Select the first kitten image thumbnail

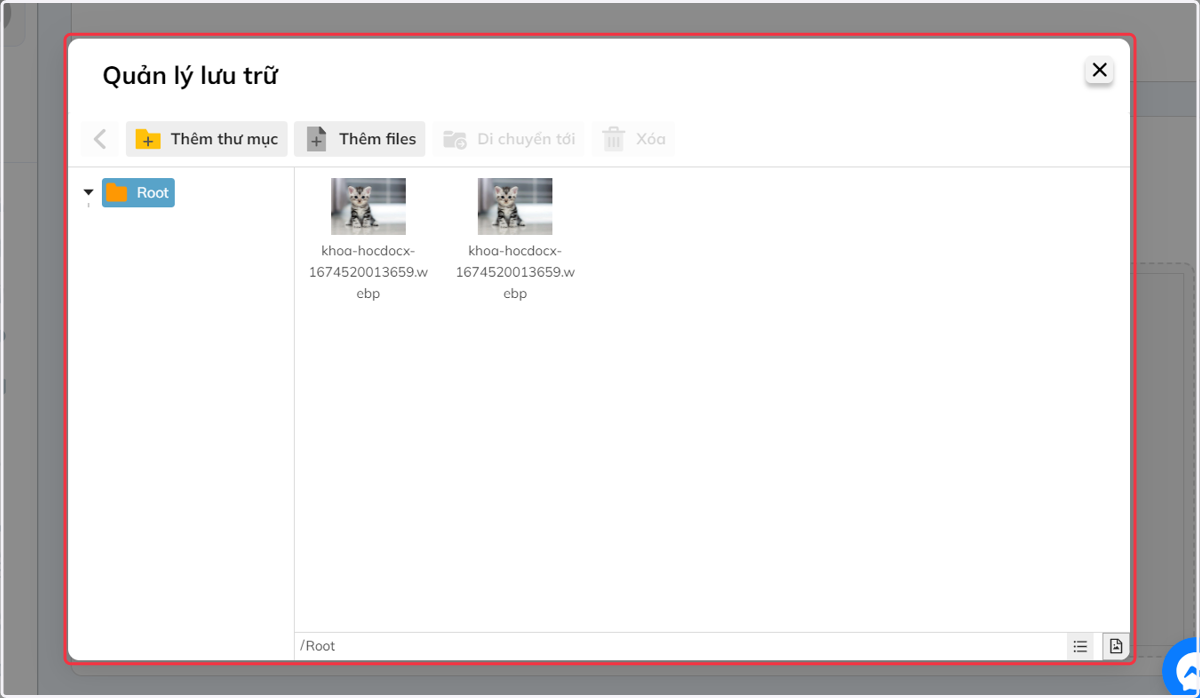(x=368, y=206)
